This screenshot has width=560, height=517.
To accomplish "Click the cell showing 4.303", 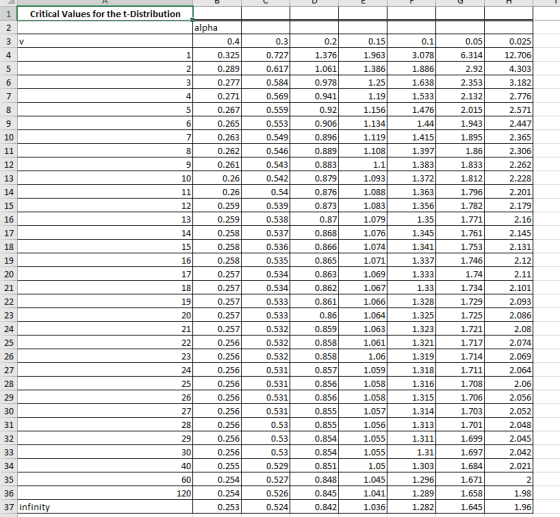I will [509, 69].
